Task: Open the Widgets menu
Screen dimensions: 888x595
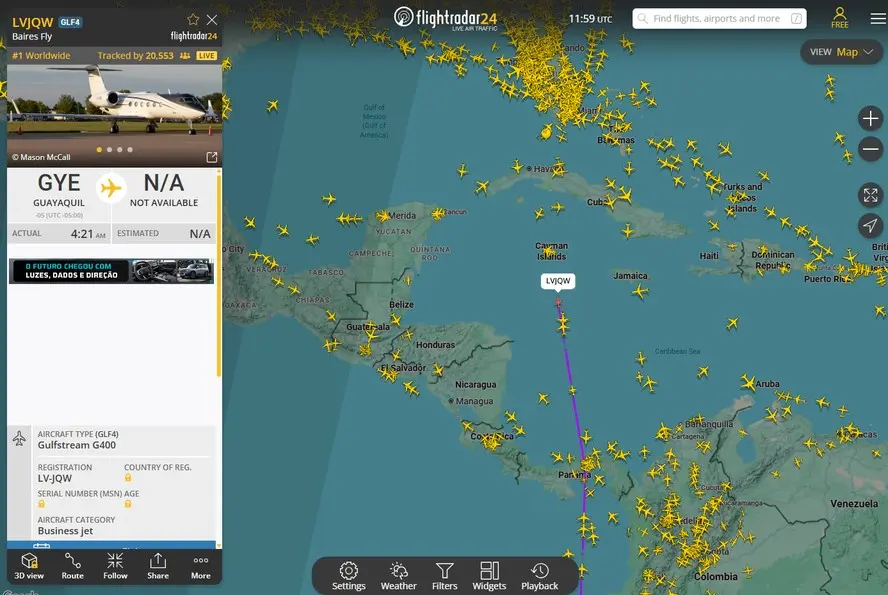Action: tap(489, 576)
